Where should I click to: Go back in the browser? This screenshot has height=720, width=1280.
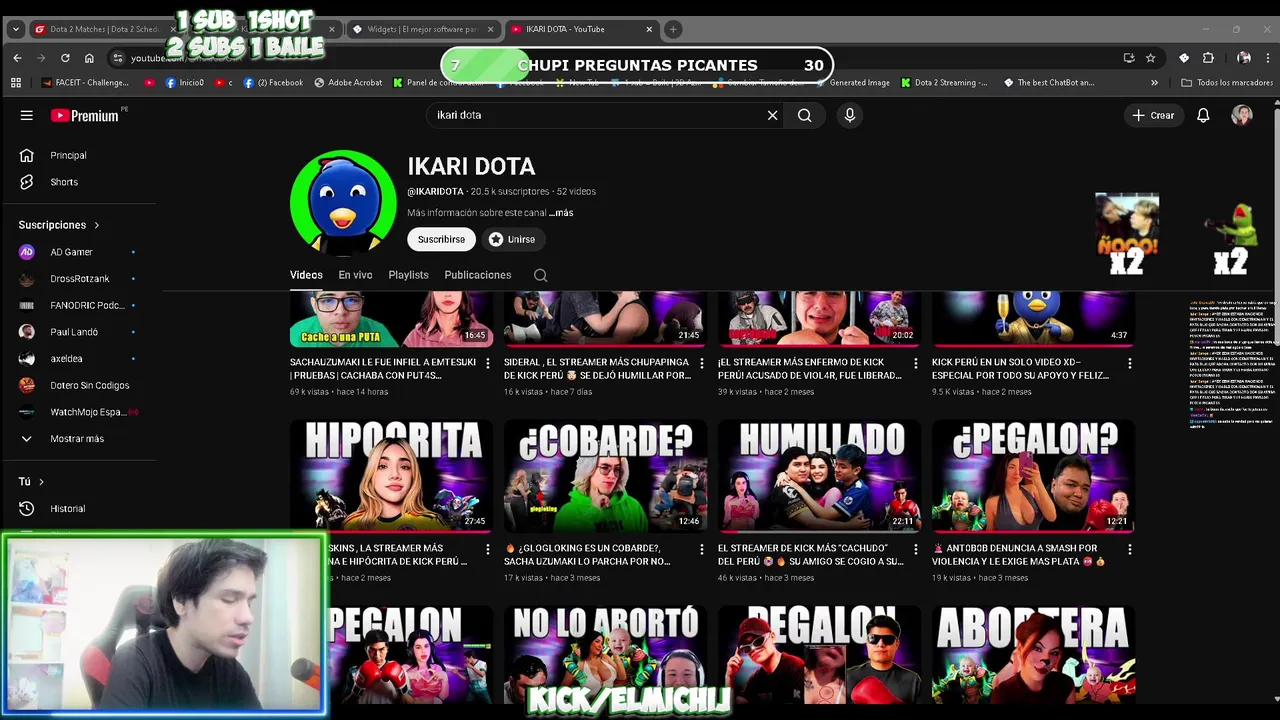point(17,58)
